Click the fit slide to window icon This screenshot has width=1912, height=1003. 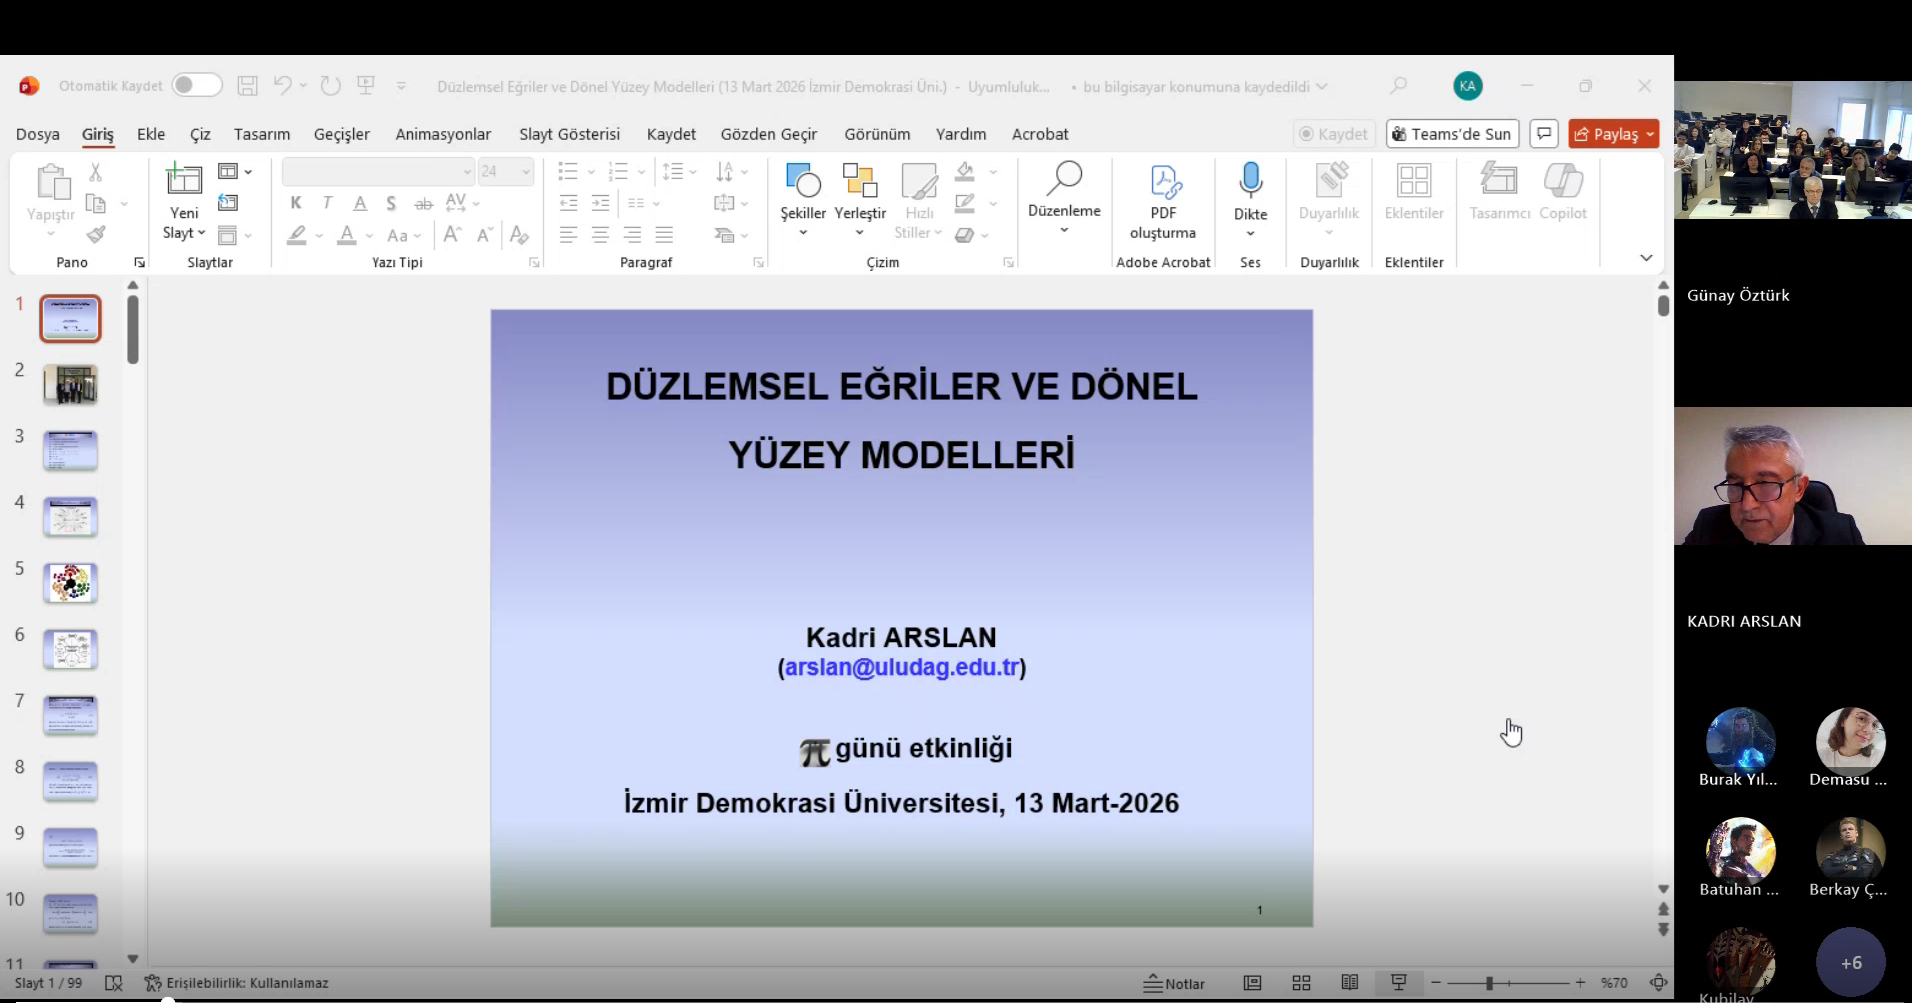(x=1658, y=983)
